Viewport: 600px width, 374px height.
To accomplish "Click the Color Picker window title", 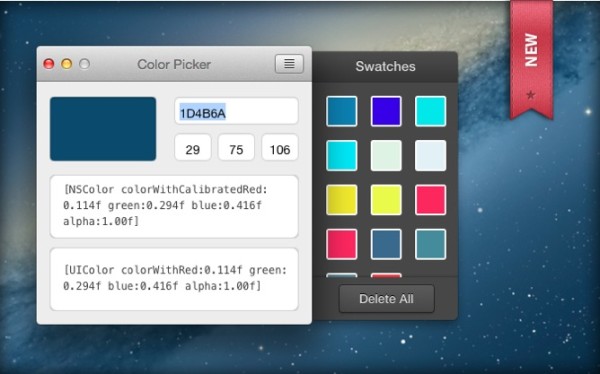I will point(174,64).
